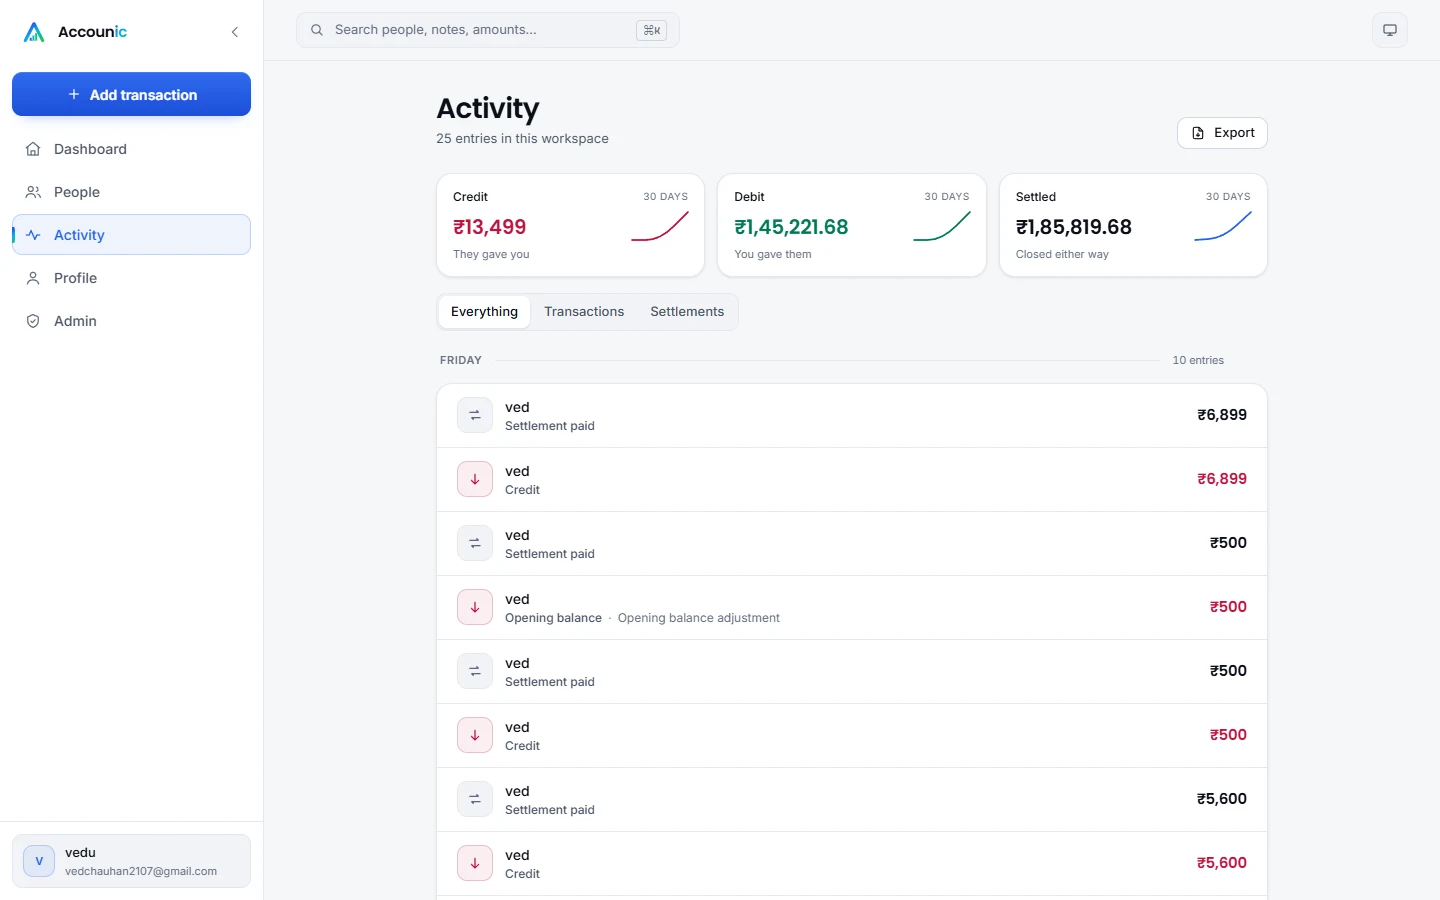Click the Export file icon

point(1198,133)
